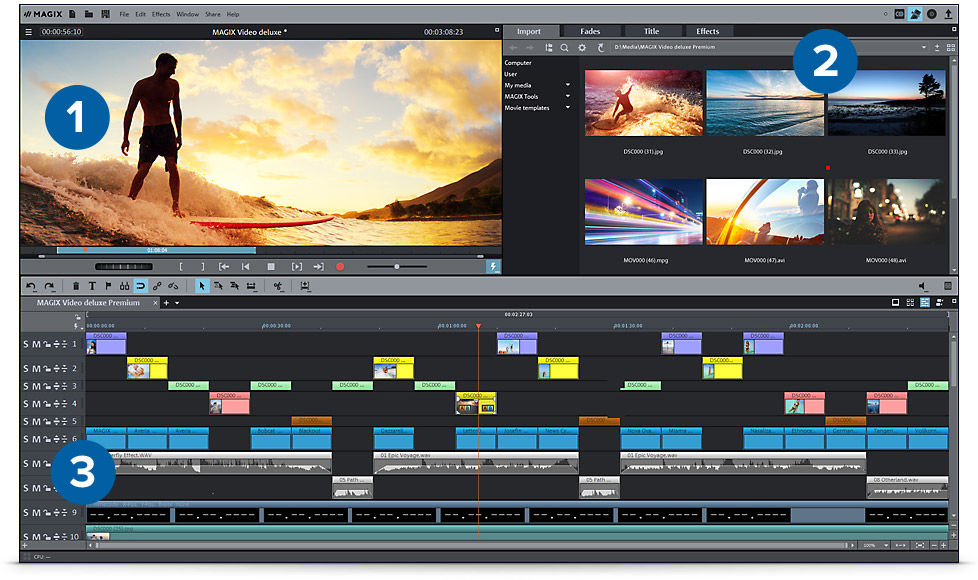Click the Undo arrow in the timeline toolbar
The height and width of the screenshot is (580, 978).
33,286
